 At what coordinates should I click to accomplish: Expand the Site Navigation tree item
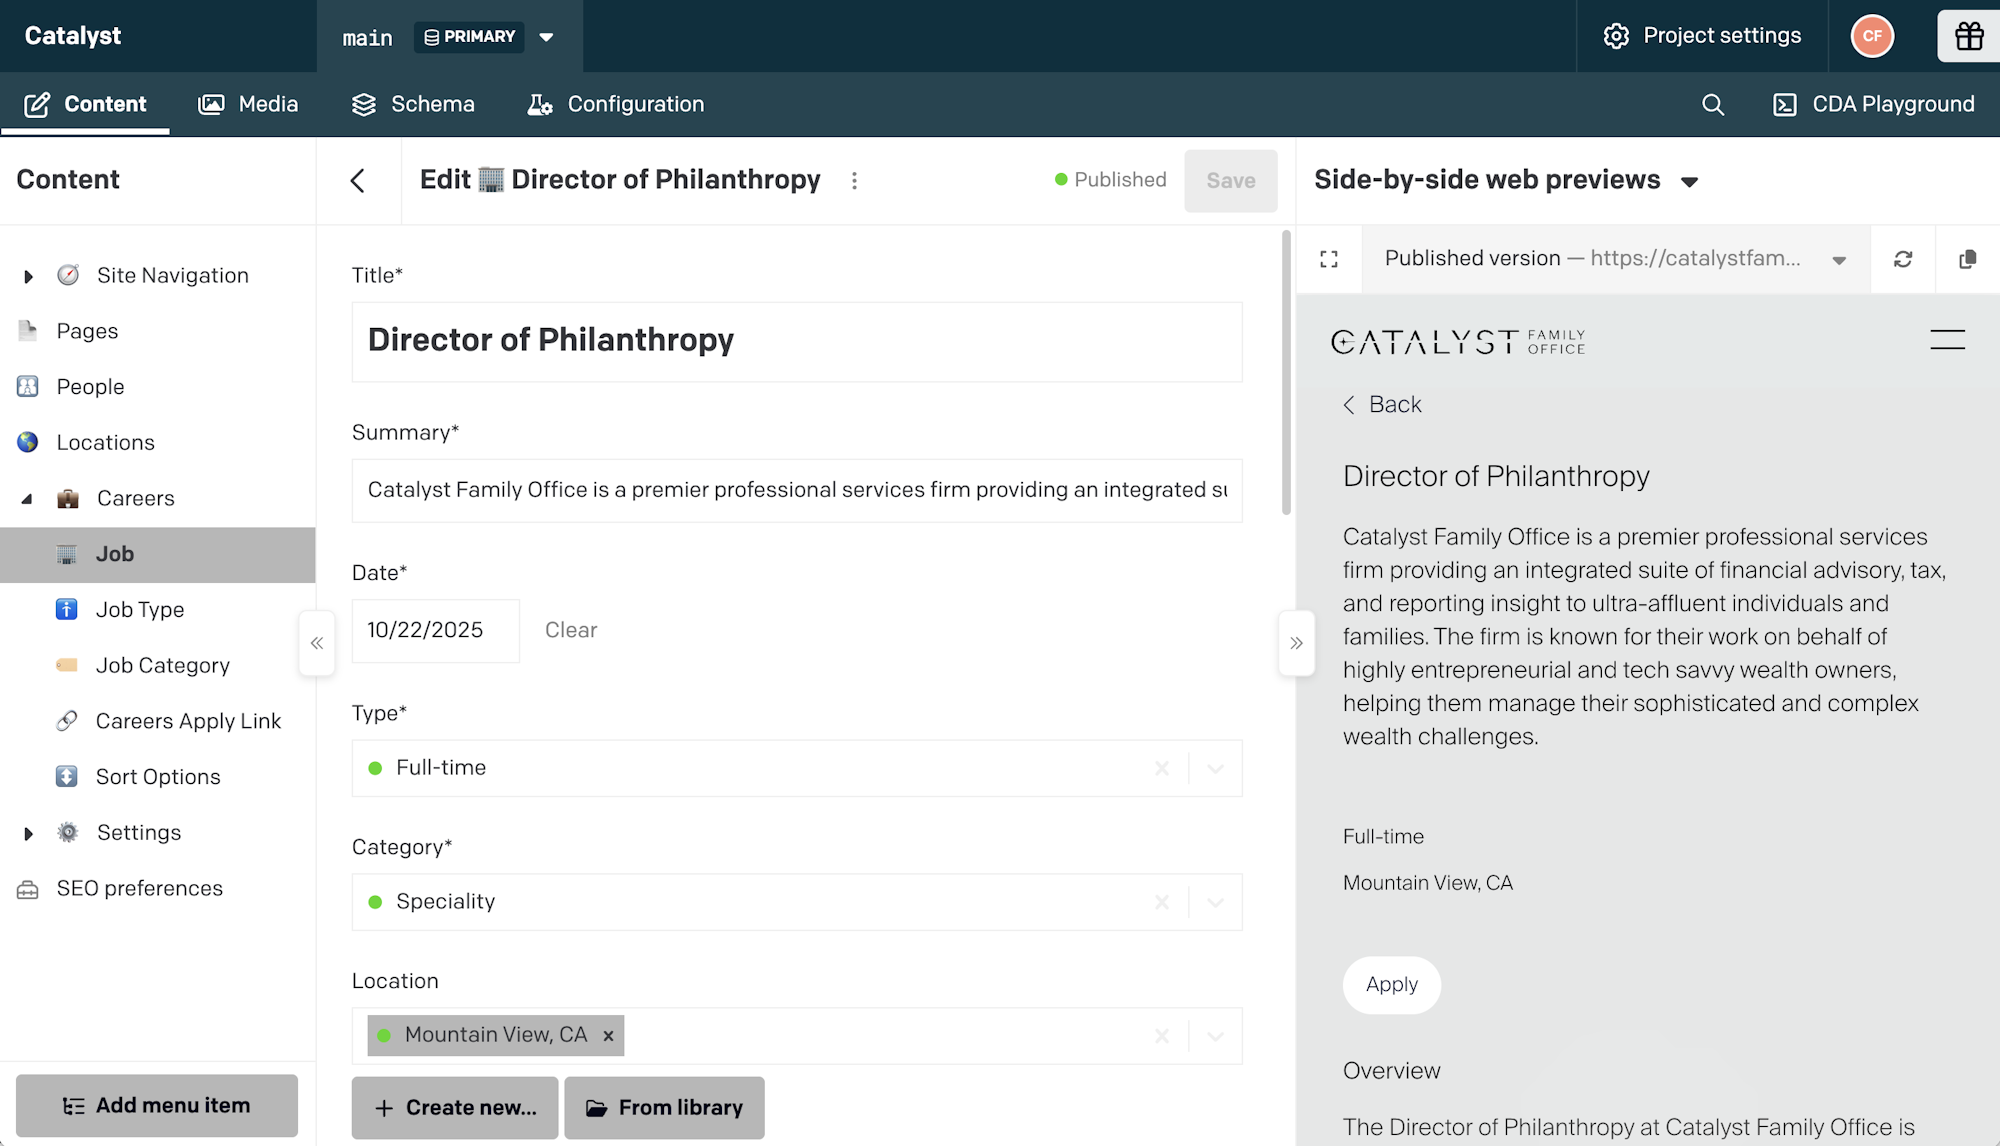pyautogui.click(x=28, y=276)
